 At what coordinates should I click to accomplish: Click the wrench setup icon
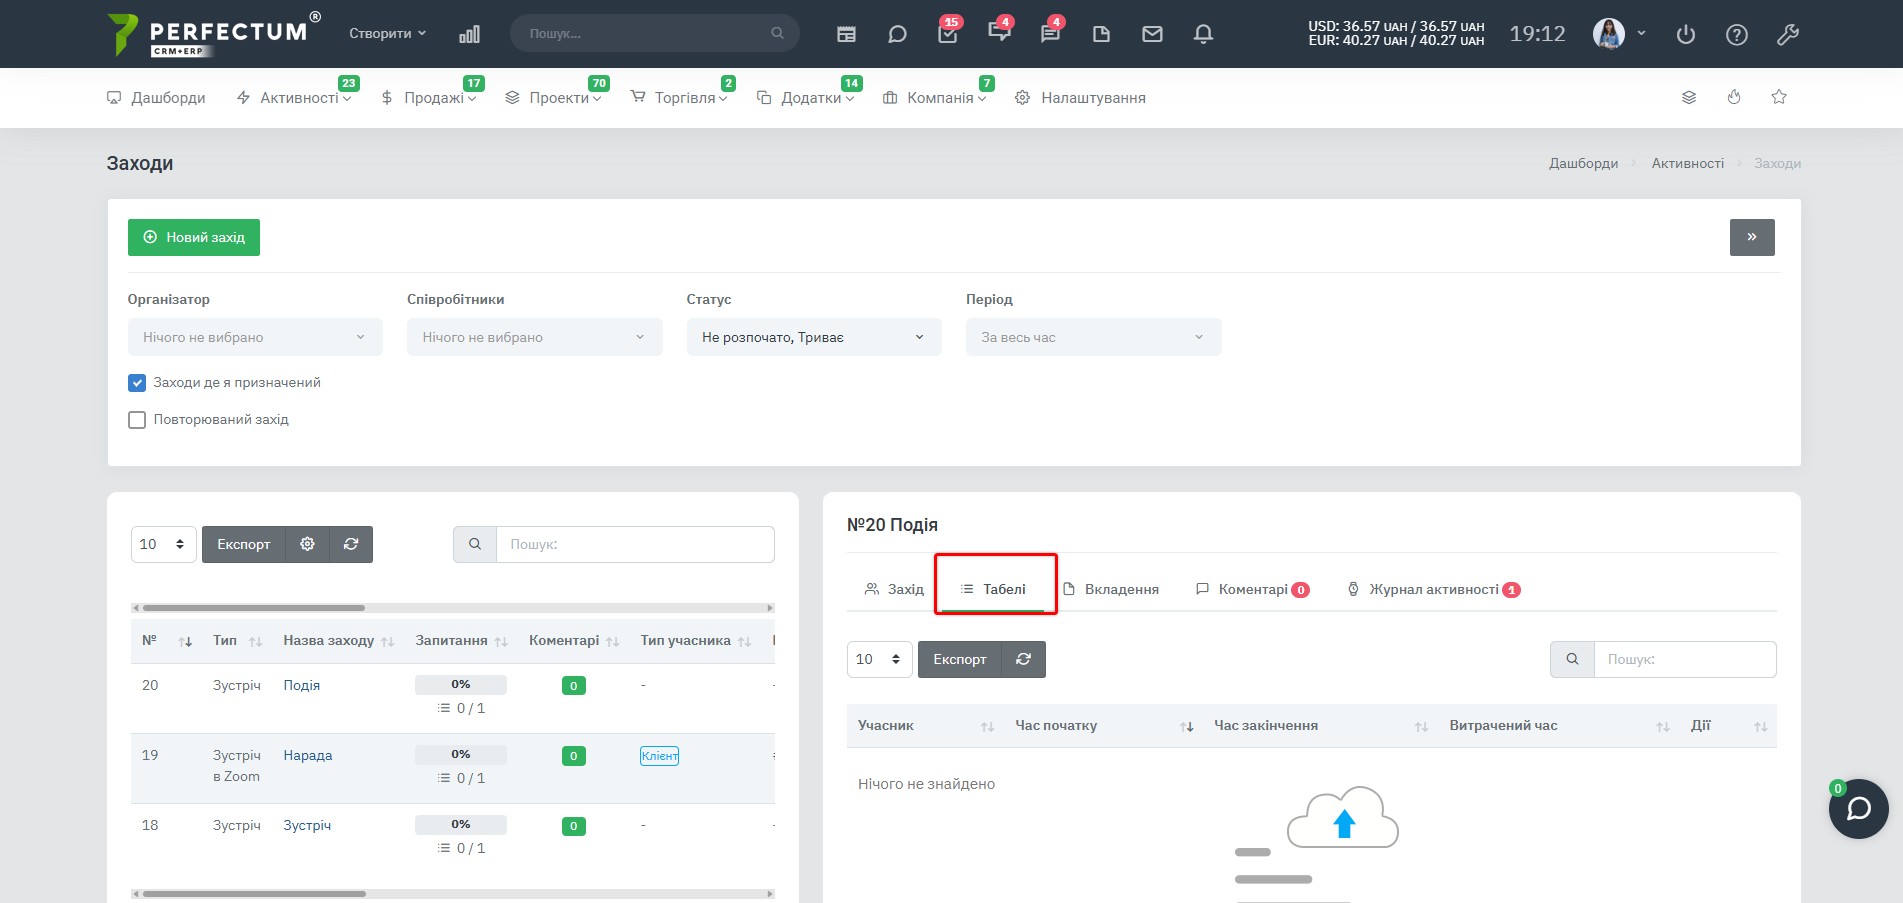pyautogui.click(x=1788, y=34)
